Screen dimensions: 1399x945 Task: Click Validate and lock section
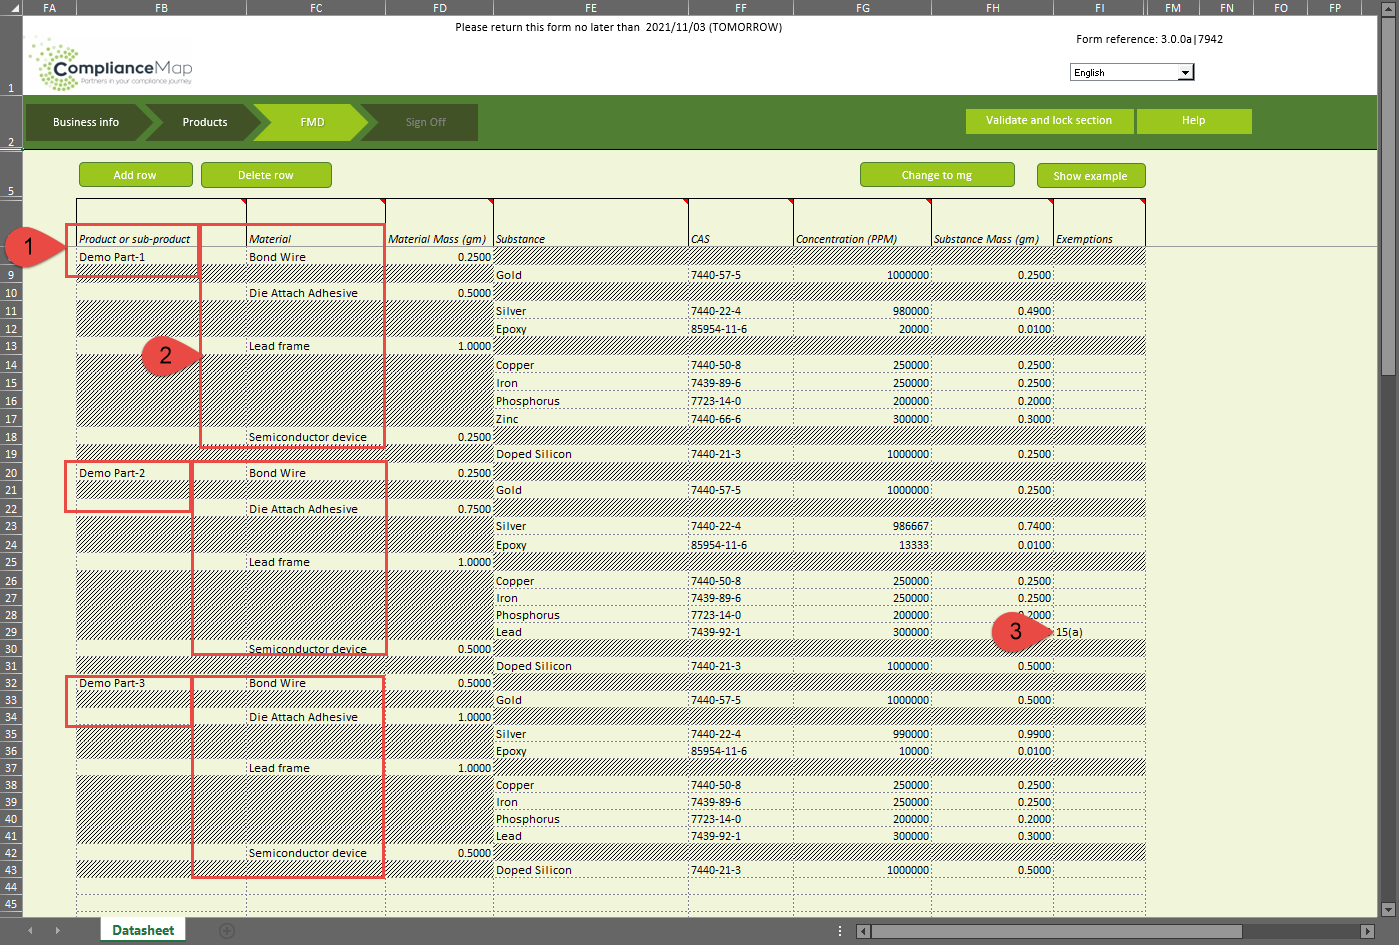point(1049,120)
